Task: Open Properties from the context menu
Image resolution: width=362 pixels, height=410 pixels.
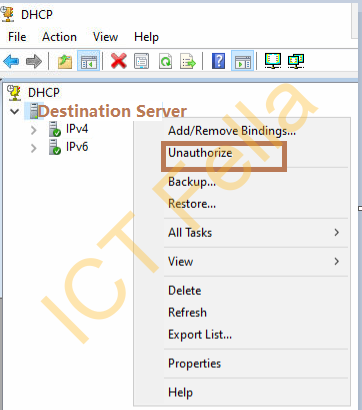Action: tap(242, 364)
